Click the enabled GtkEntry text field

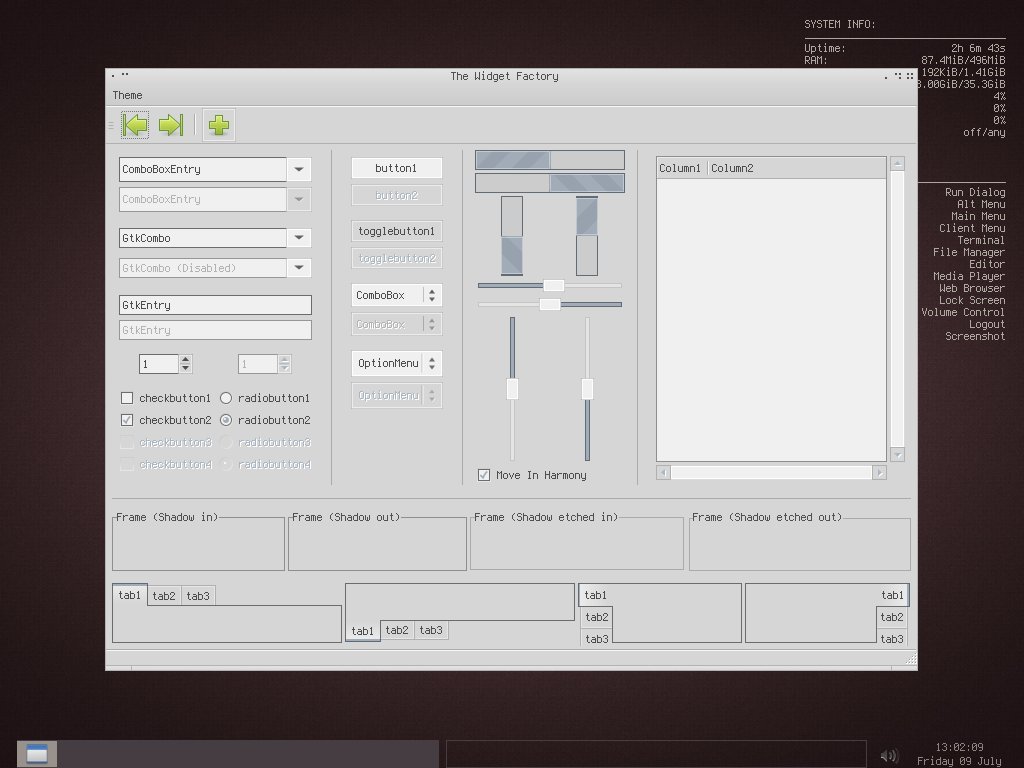click(x=215, y=305)
